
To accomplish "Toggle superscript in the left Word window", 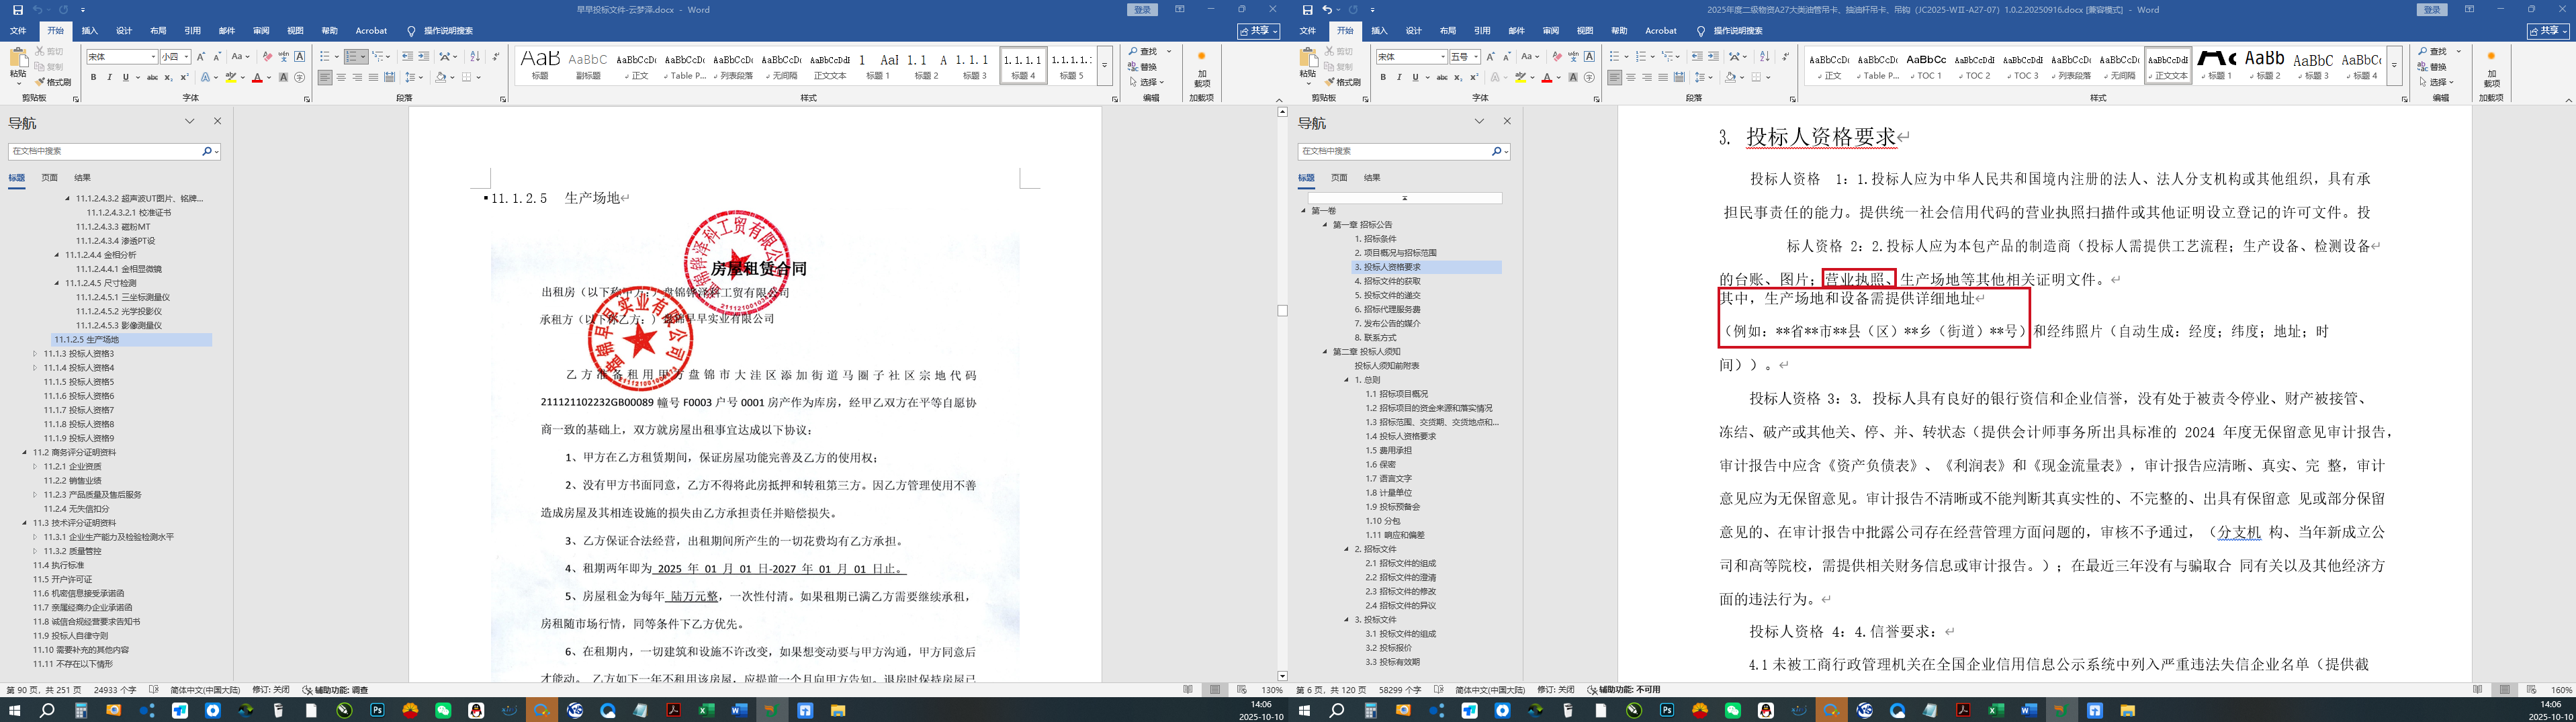I will point(184,77).
